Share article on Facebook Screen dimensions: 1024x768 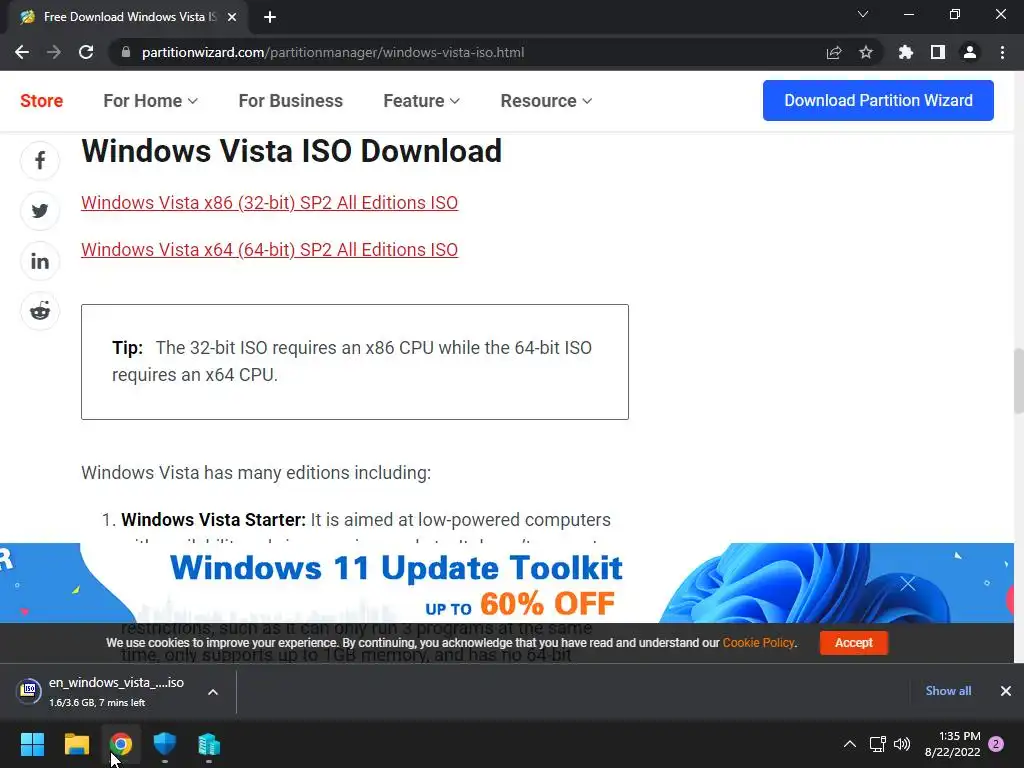(40, 161)
